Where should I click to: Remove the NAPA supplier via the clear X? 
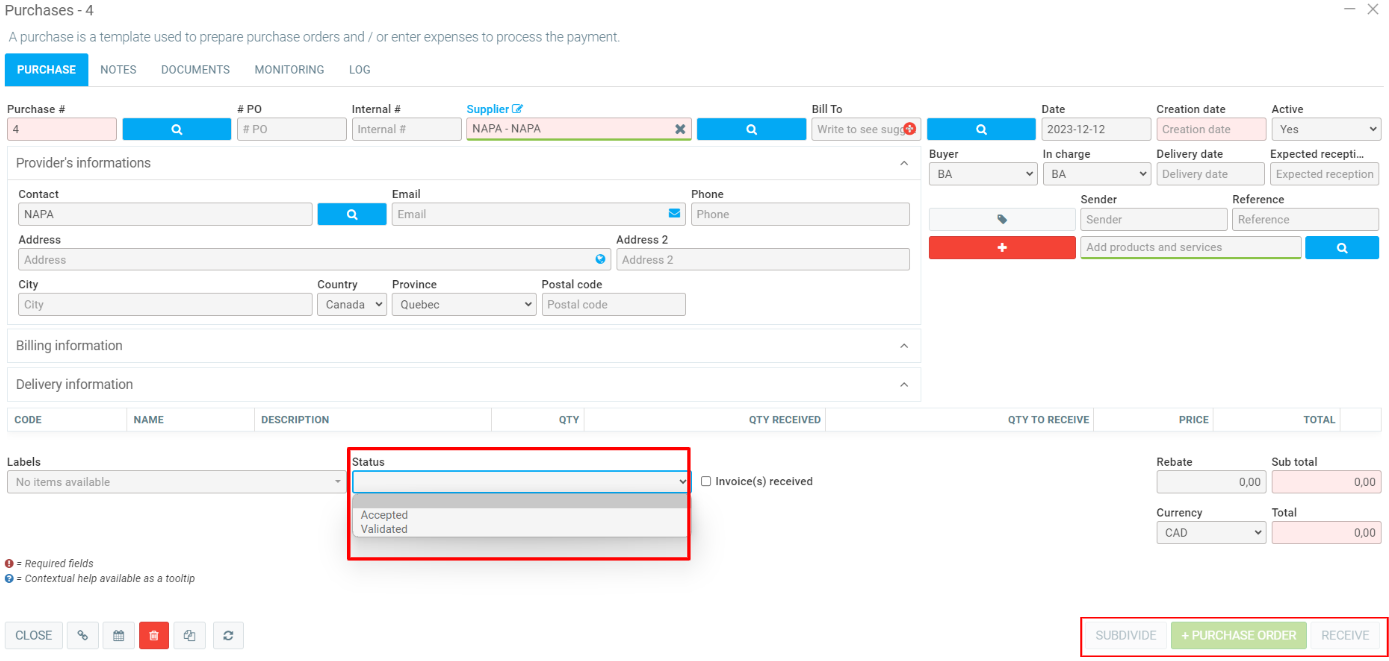(x=679, y=128)
